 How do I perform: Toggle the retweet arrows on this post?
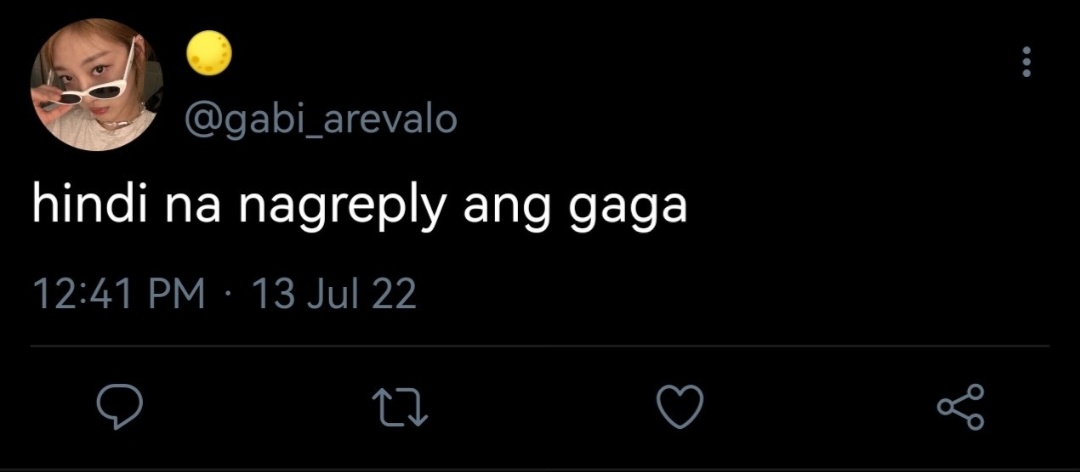[400, 407]
